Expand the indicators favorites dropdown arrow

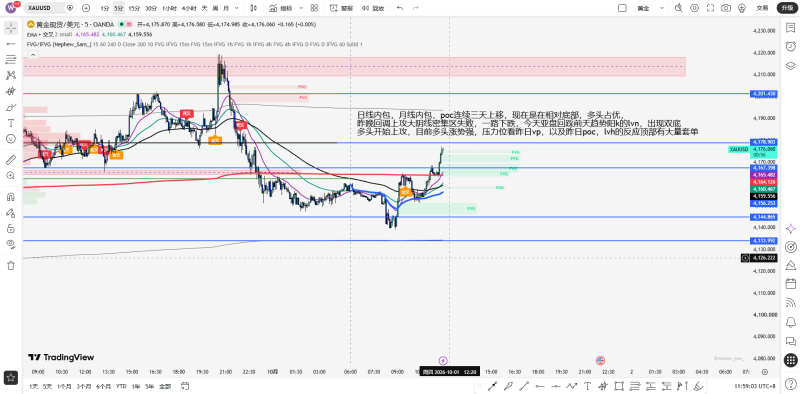click(301, 8)
